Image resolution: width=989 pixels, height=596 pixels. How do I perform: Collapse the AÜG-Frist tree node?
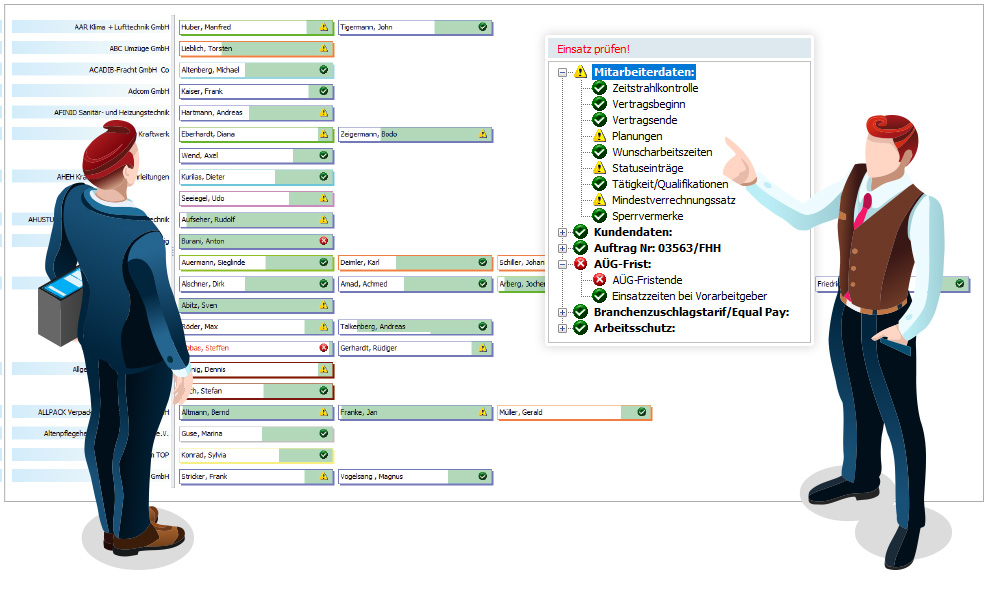(x=562, y=264)
